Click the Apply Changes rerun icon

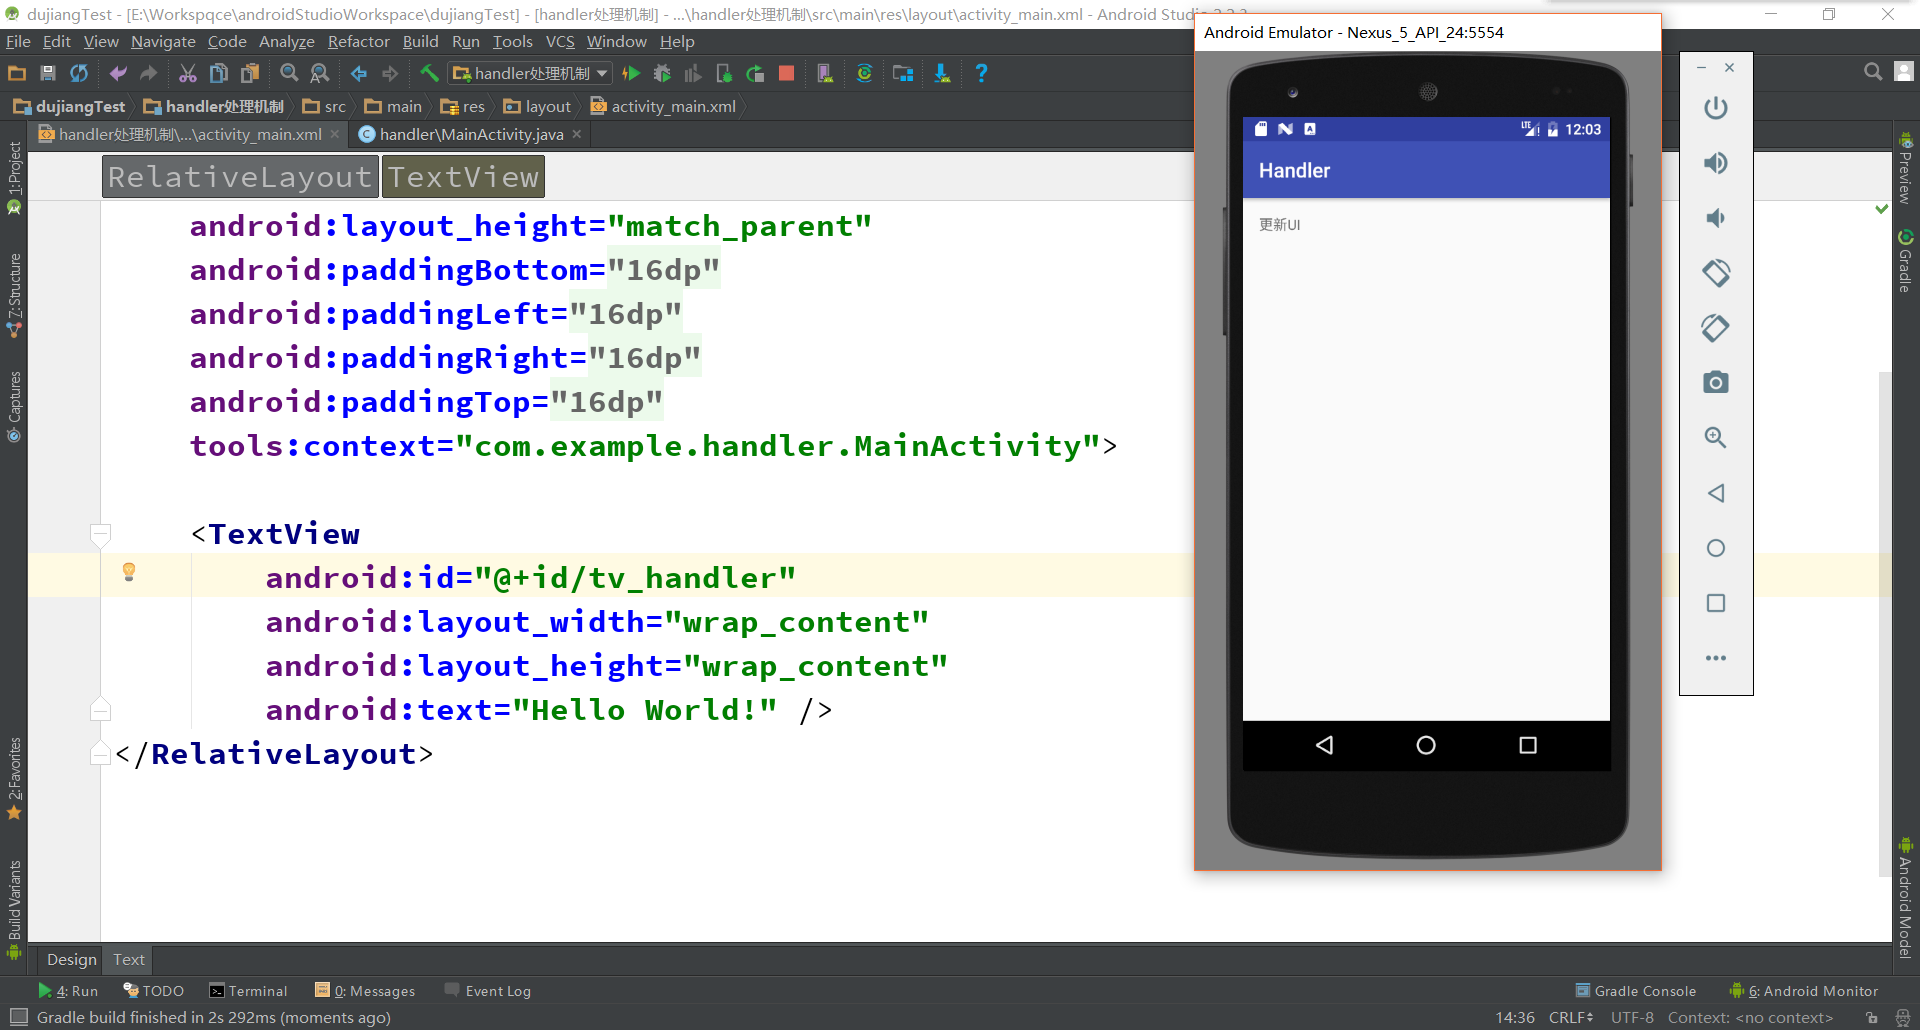tap(755, 73)
